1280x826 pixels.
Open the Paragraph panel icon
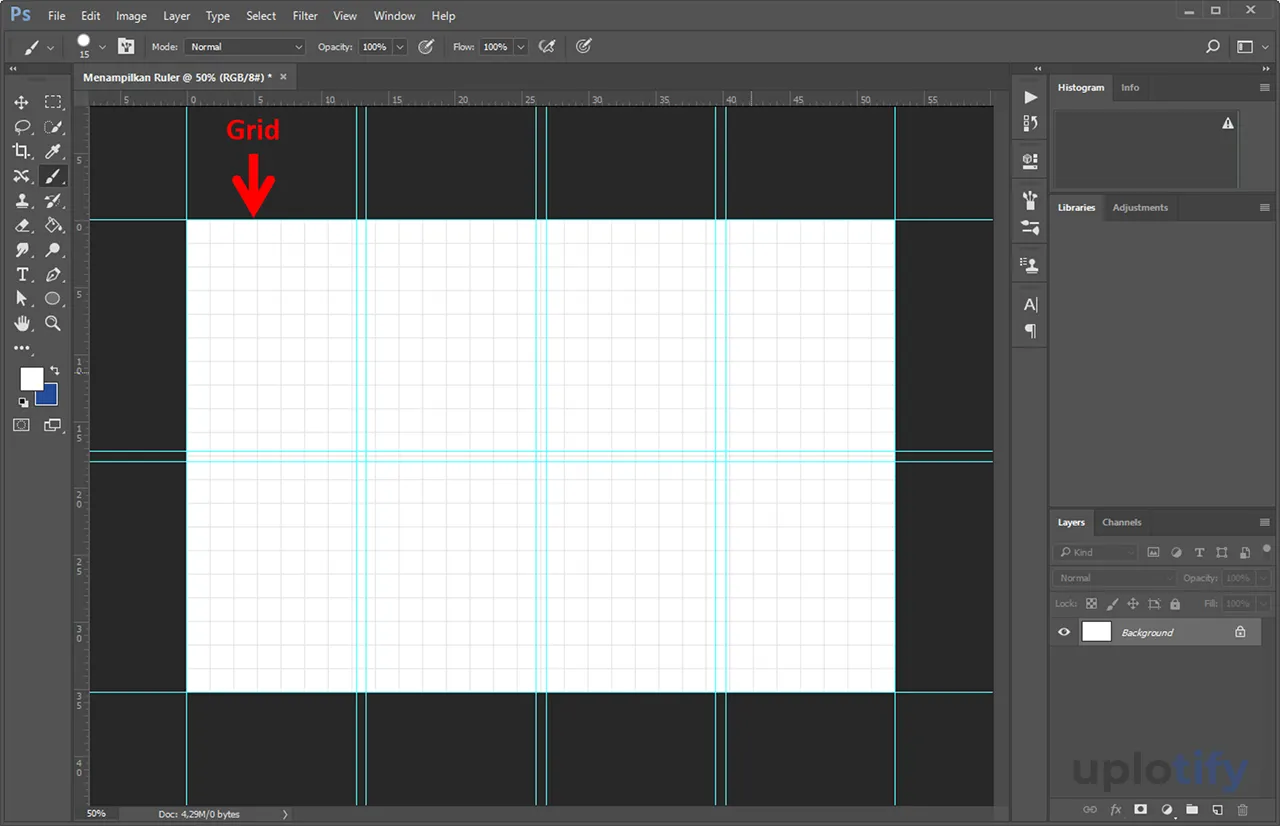point(1030,331)
